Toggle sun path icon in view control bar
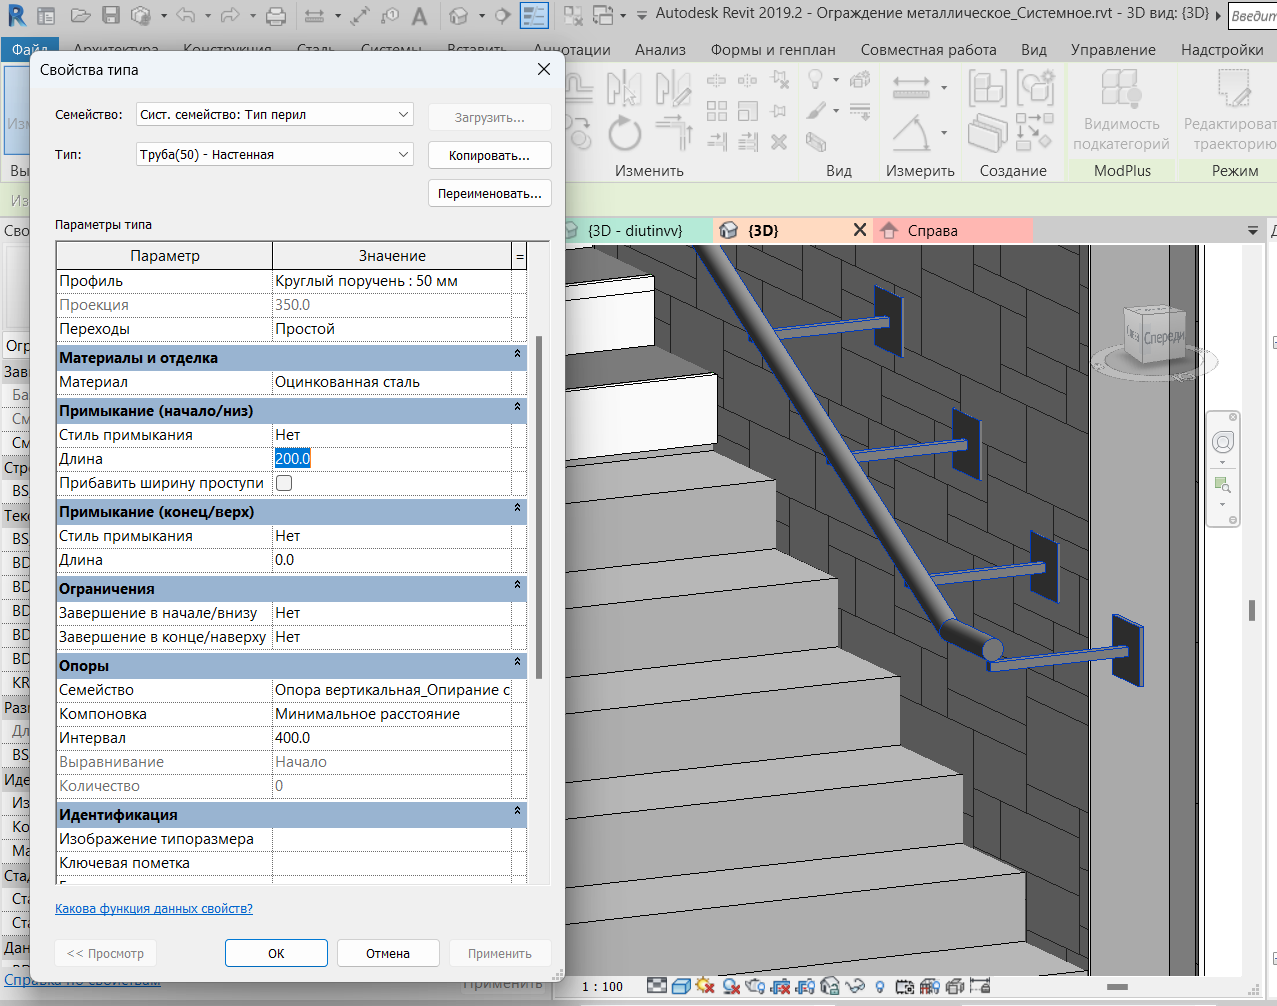Screen dimensions: 1277x1006 705,986
